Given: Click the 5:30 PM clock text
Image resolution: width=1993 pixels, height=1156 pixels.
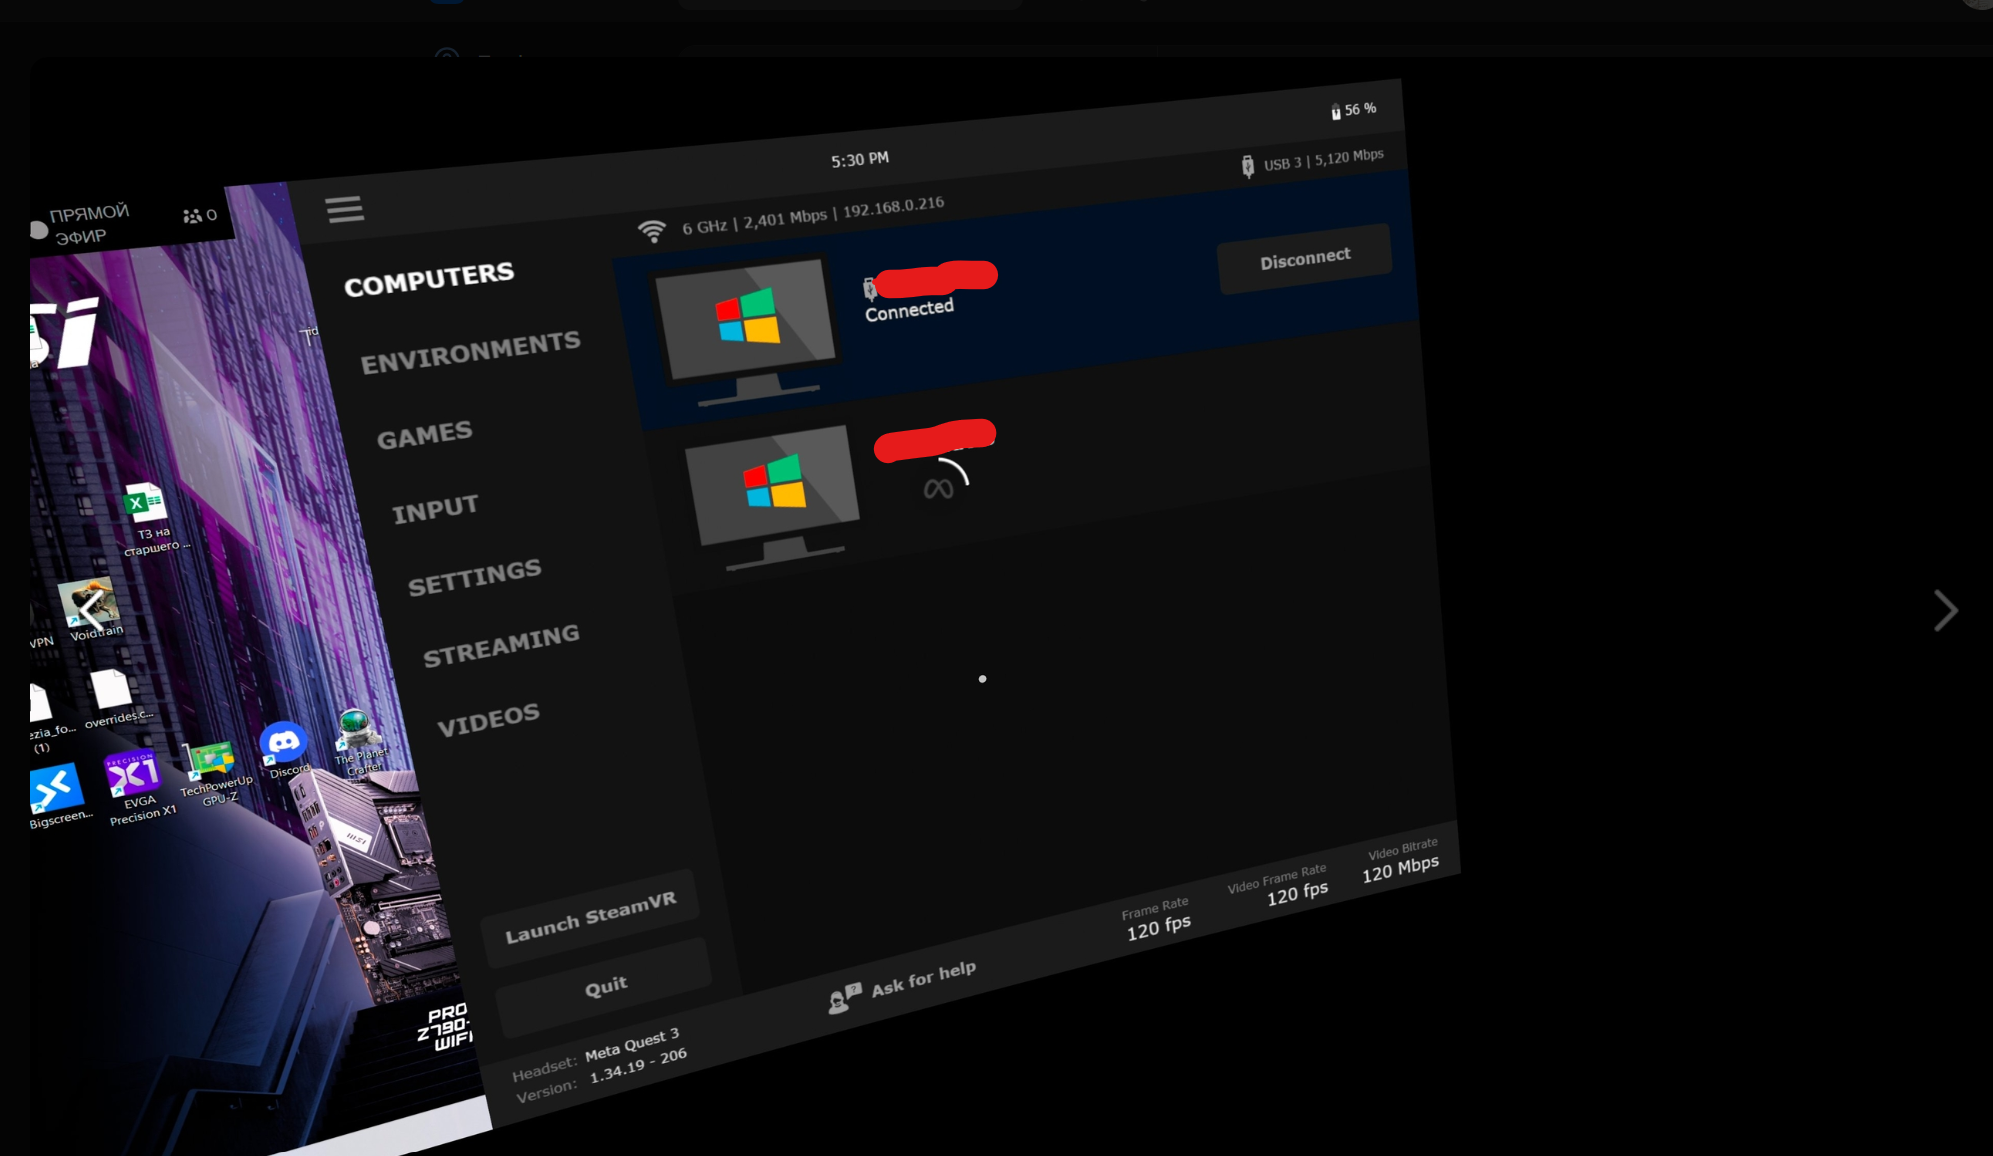Looking at the screenshot, I should 860,160.
